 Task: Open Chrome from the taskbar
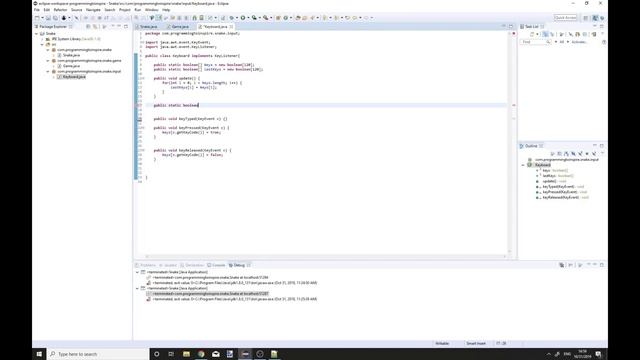[201, 354]
